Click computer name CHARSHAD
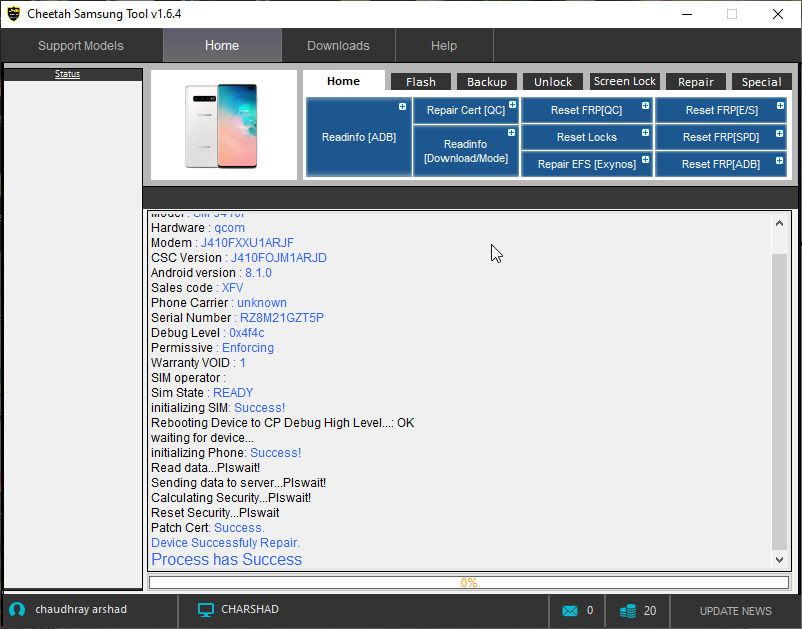Image resolution: width=802 pixels, height=629 pixels. [250, 610]
